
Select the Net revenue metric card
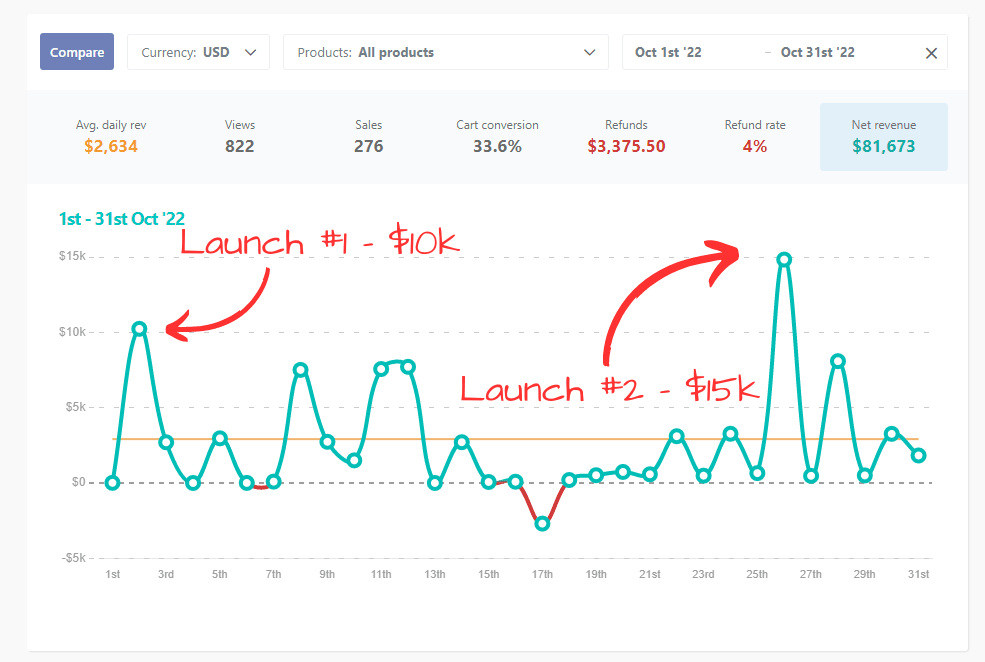click(883, 137)
